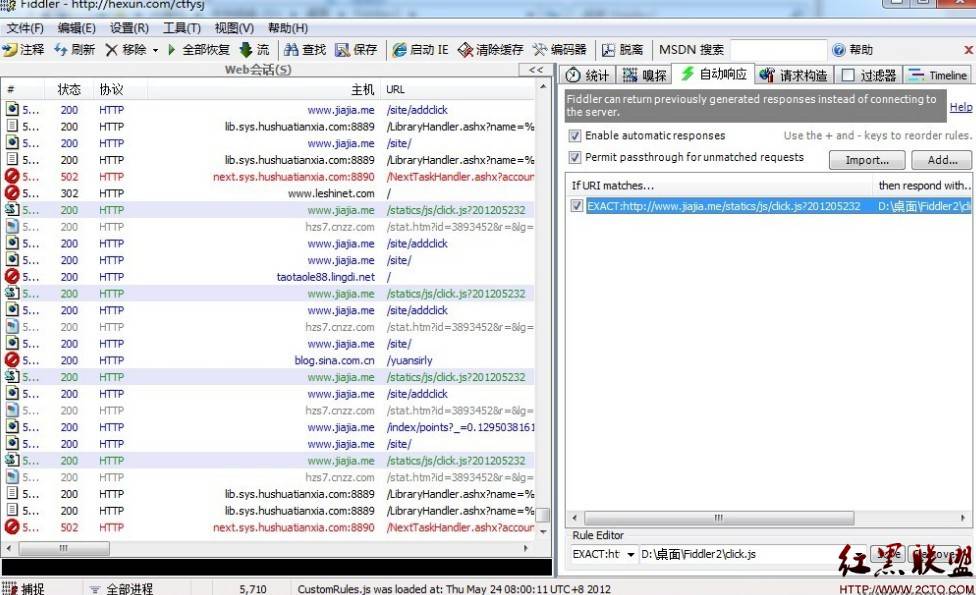Click the 5,710 session count in status bar
Viewport: 976px width, 595px height.
(x=253, y=589)
